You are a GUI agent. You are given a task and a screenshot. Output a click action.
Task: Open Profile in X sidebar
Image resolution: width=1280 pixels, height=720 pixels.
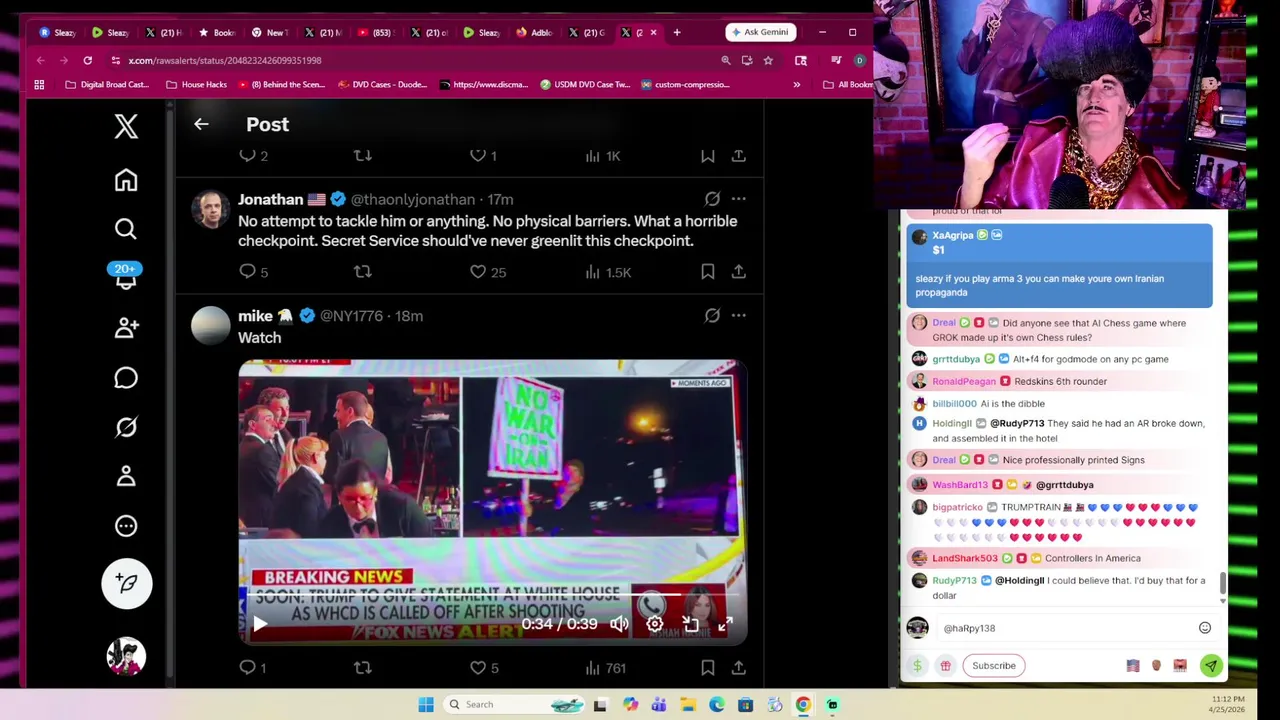tap(126, 476)
